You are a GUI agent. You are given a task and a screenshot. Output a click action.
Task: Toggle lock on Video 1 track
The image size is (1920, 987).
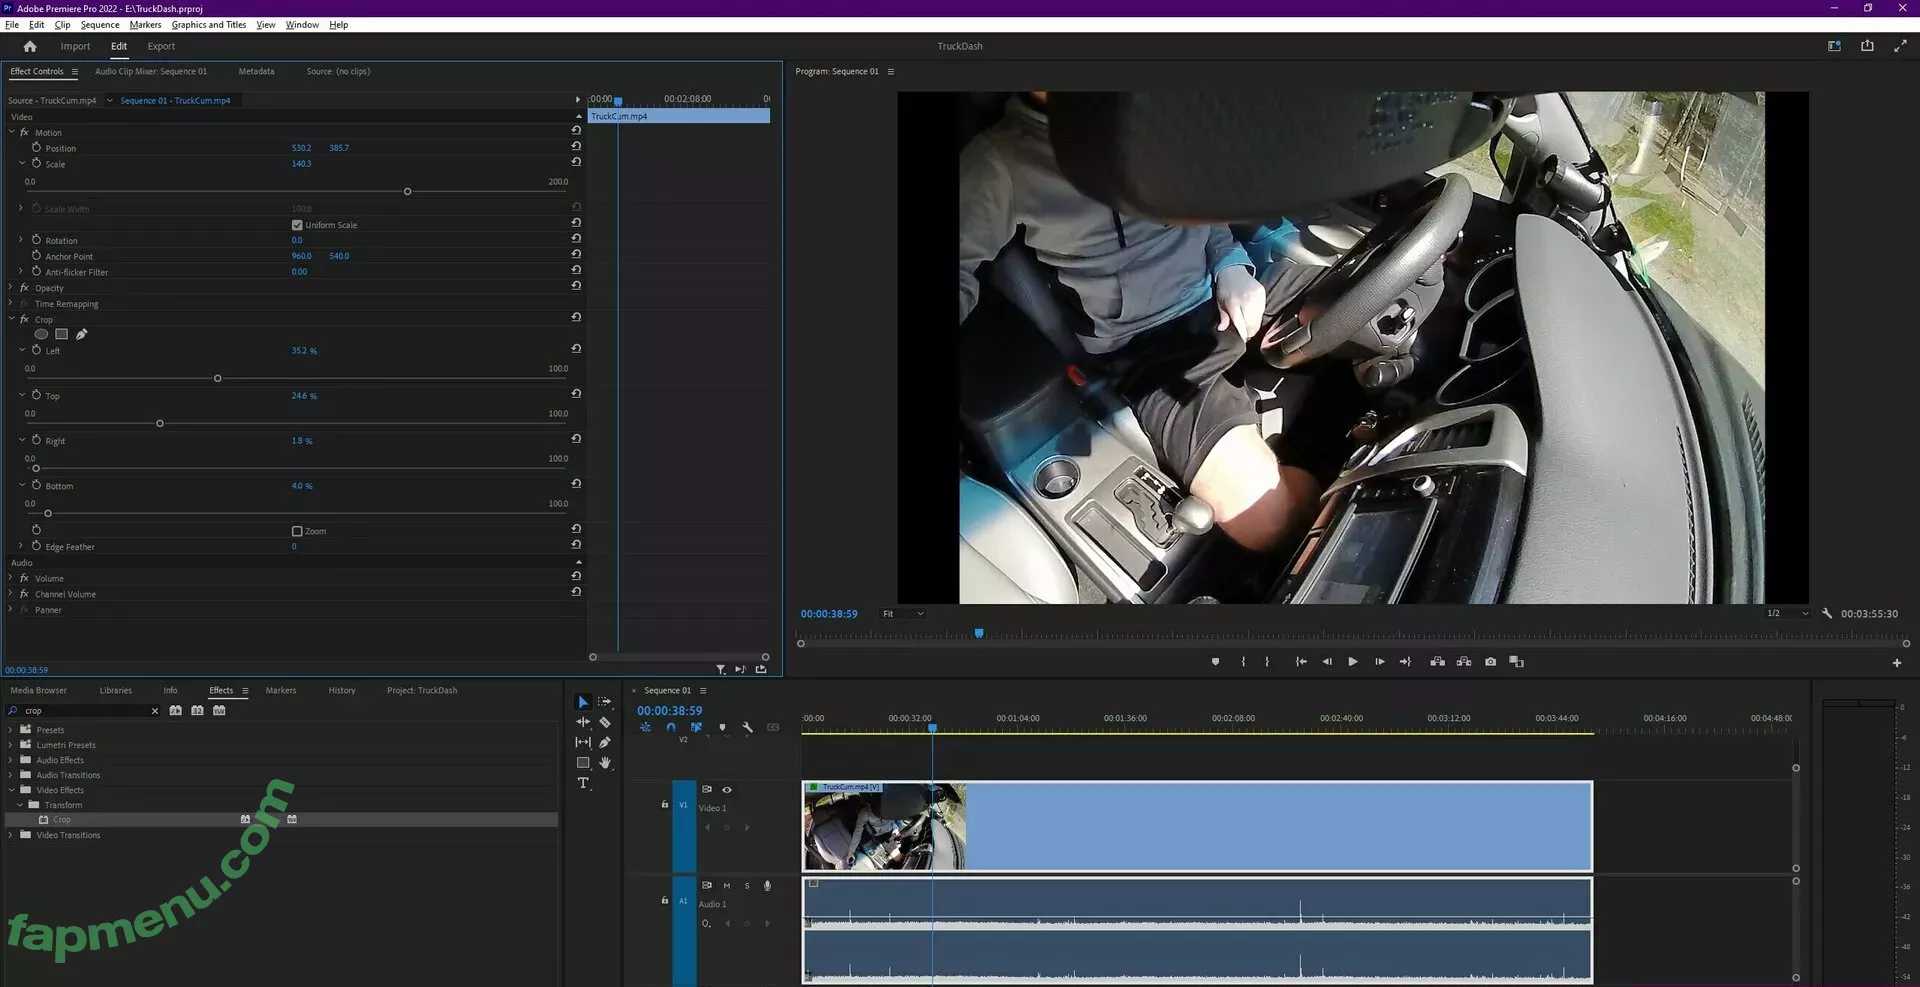coord(665,804)
